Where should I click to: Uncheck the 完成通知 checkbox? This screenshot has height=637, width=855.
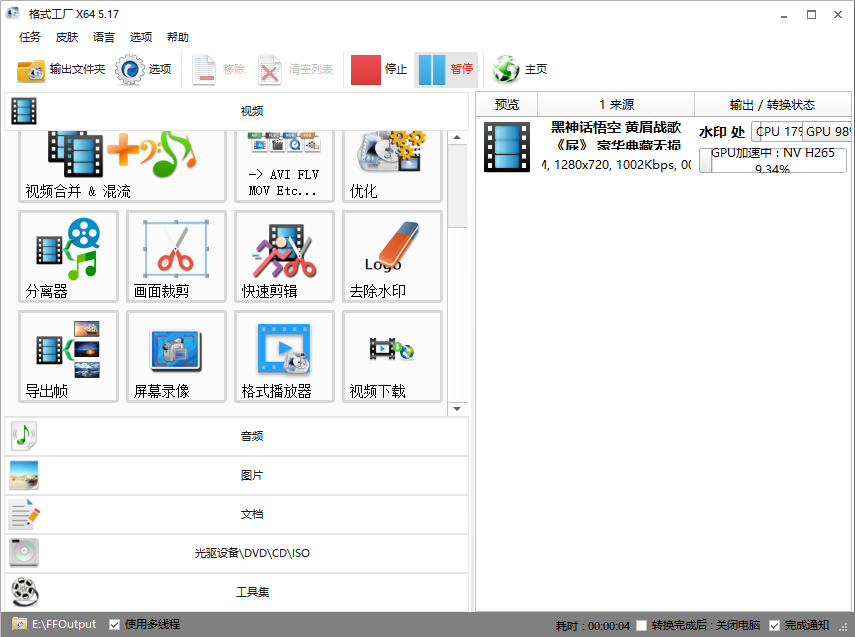pyautogui.click(x=774, y=625)
